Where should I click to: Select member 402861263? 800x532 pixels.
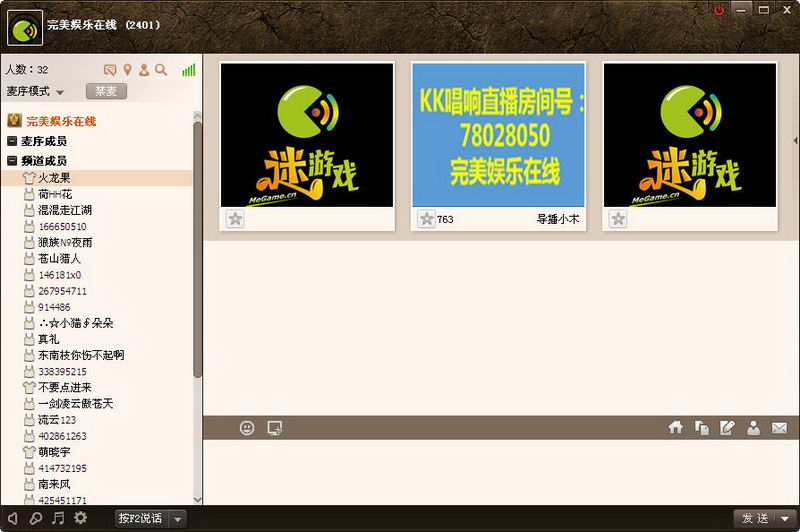coord(97,436)
